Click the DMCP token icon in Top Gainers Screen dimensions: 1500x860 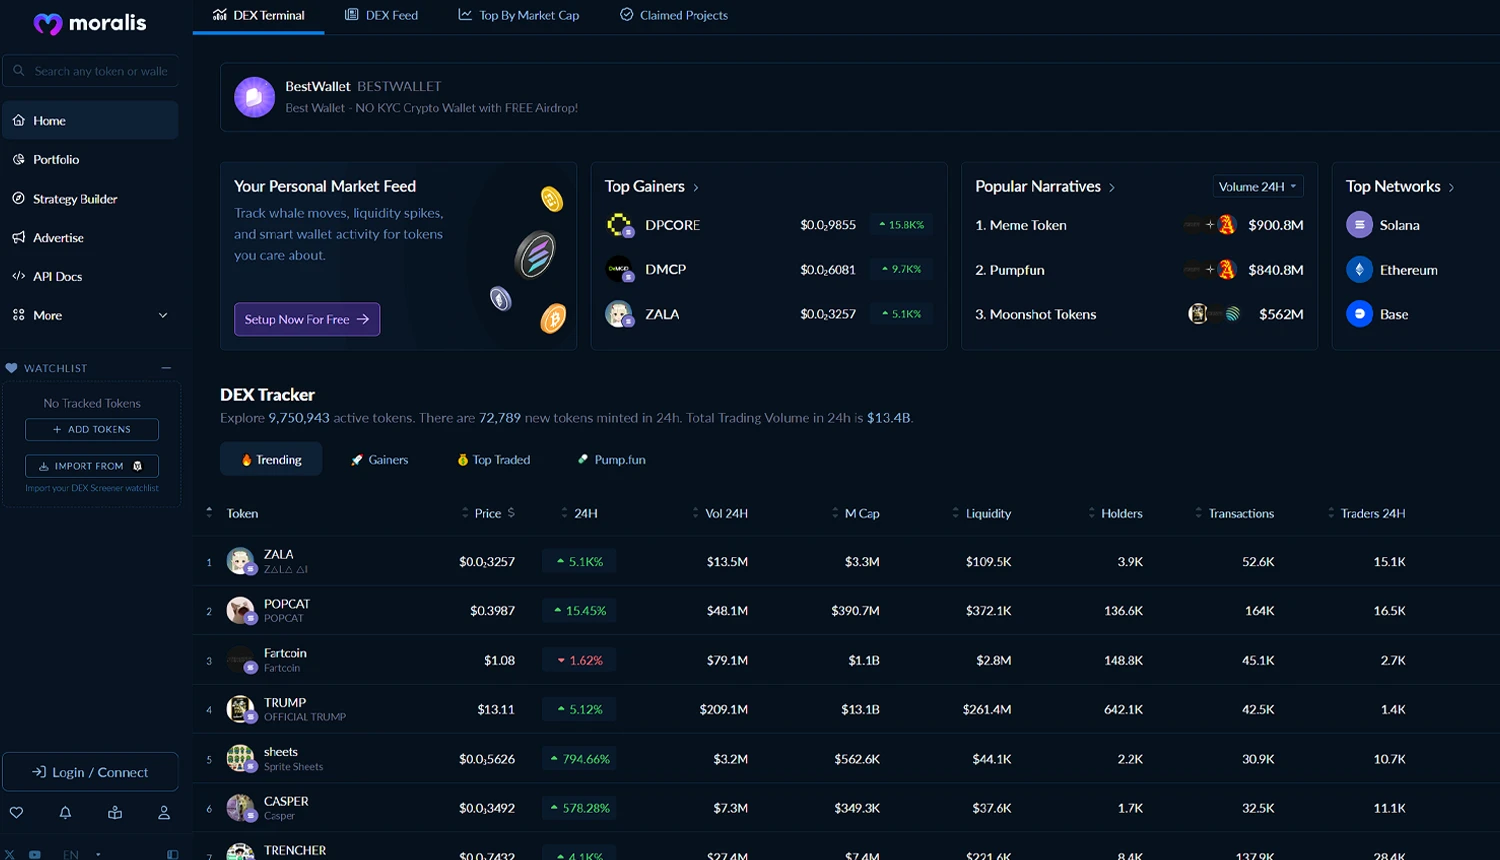620,269
